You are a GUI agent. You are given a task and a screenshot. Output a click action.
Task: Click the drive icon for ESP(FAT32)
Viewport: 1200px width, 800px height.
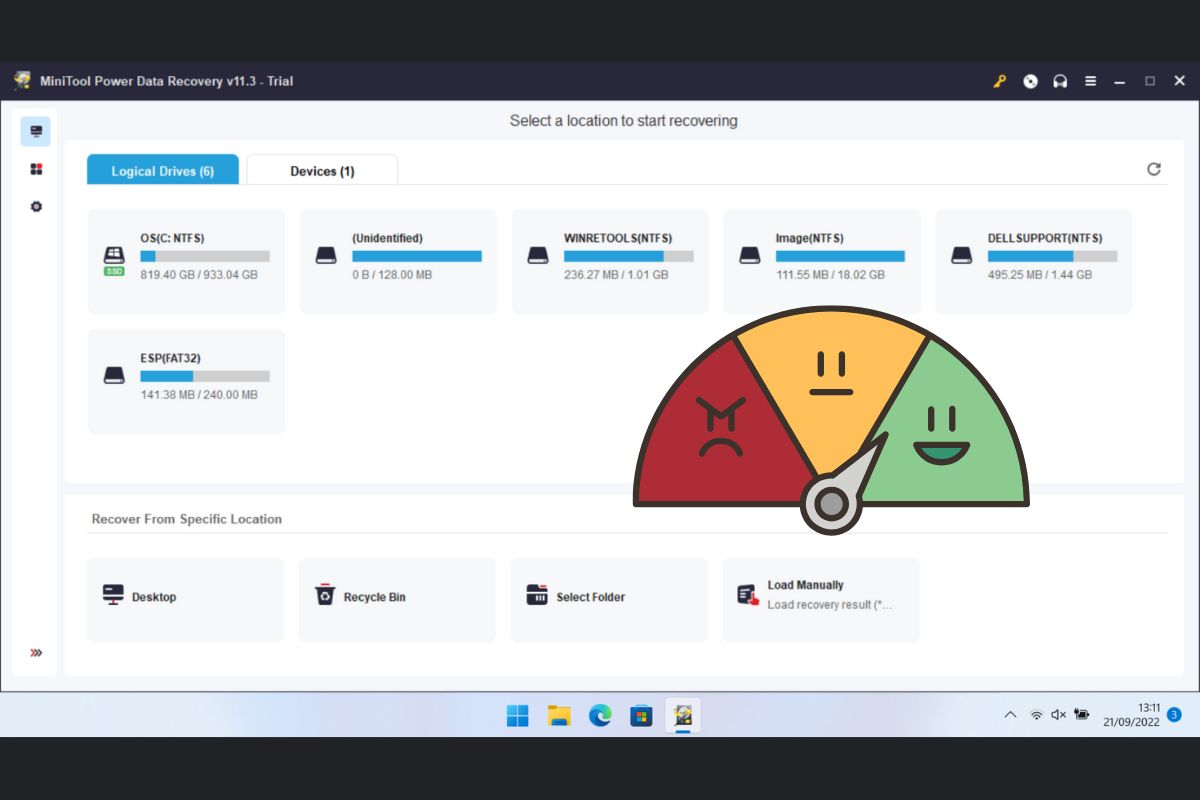114,376
